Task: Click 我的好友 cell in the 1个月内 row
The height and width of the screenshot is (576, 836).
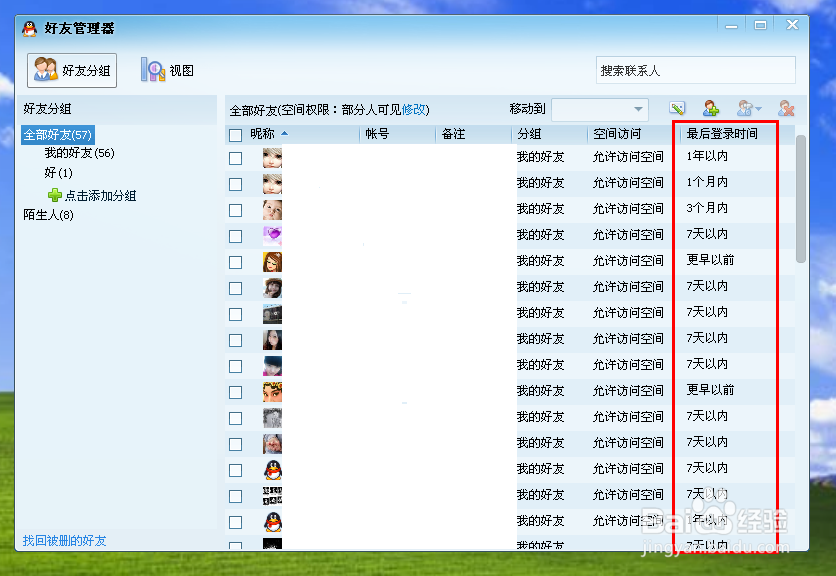Action: click(x=540, y=183)
